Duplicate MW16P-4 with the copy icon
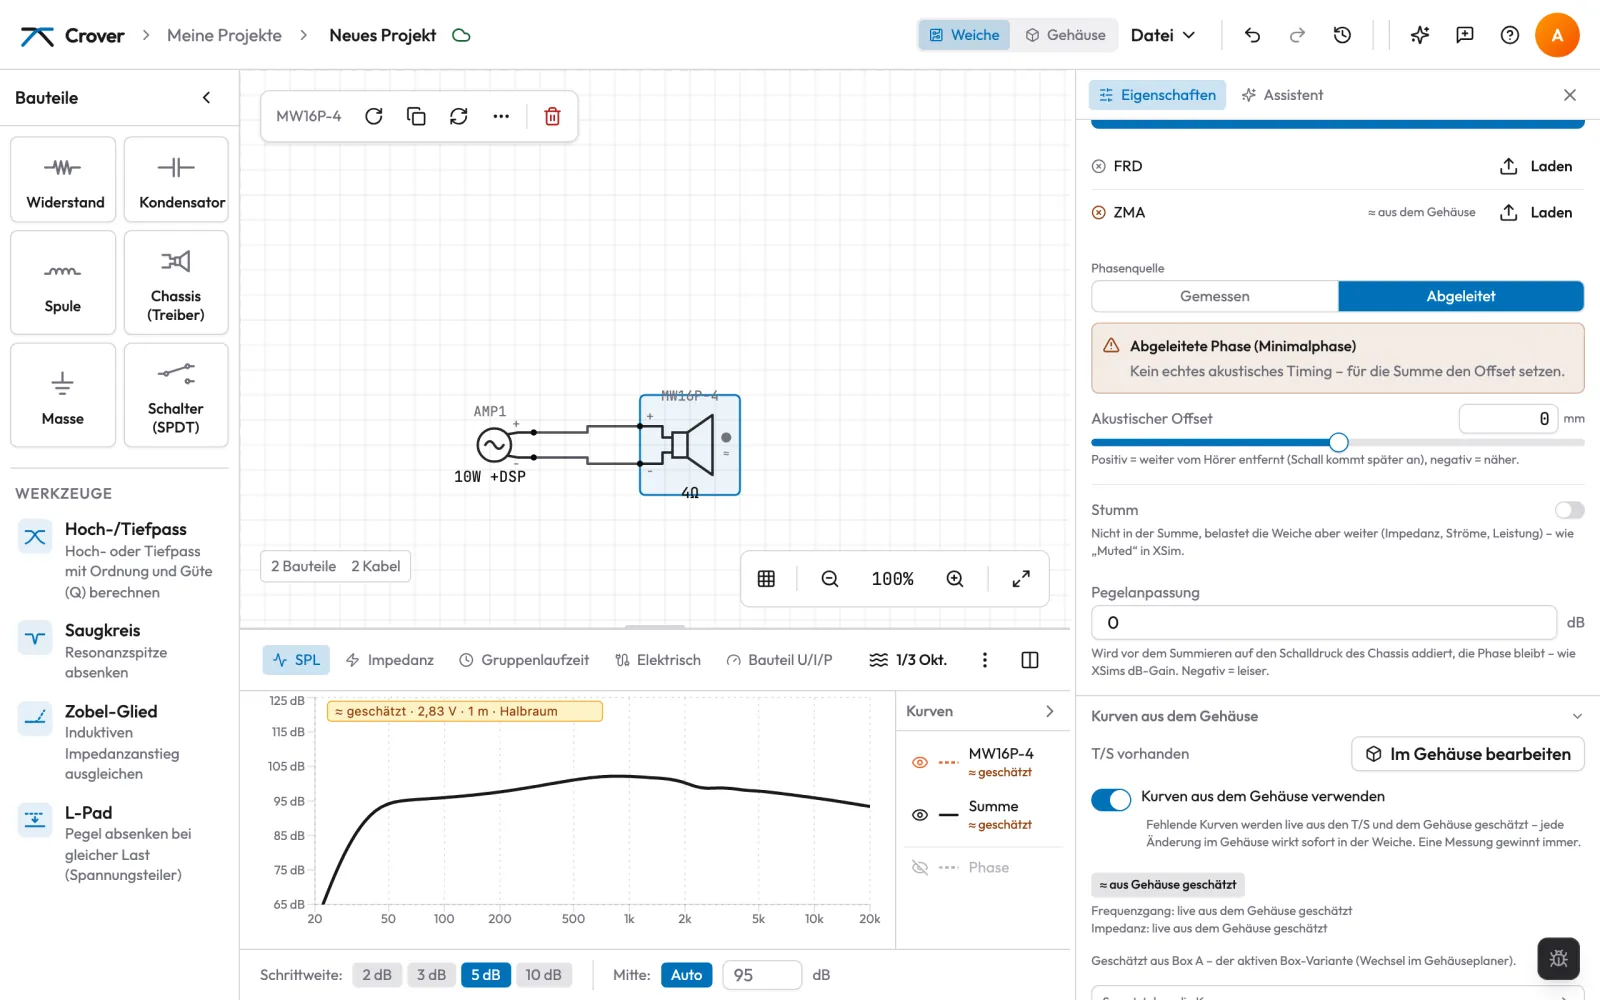1600x1000 pixels. 416,116
